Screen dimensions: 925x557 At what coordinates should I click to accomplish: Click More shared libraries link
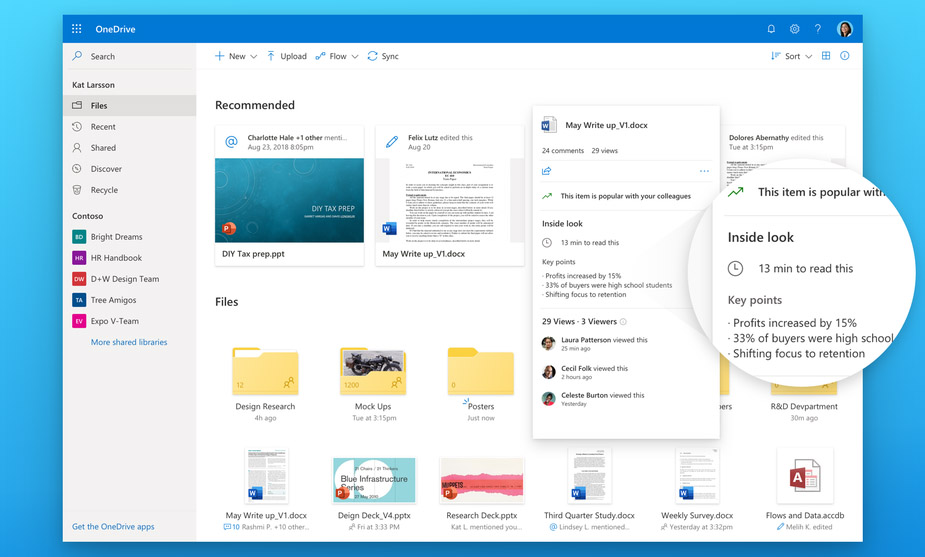129,342
